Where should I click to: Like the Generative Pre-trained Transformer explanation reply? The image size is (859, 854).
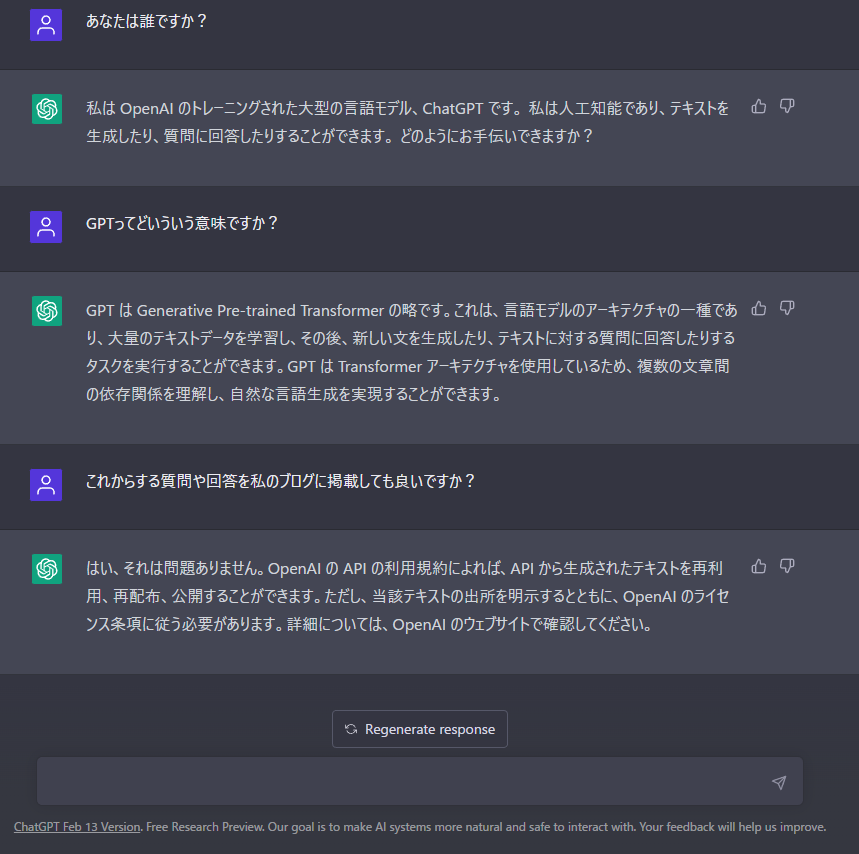click(759, 308)
